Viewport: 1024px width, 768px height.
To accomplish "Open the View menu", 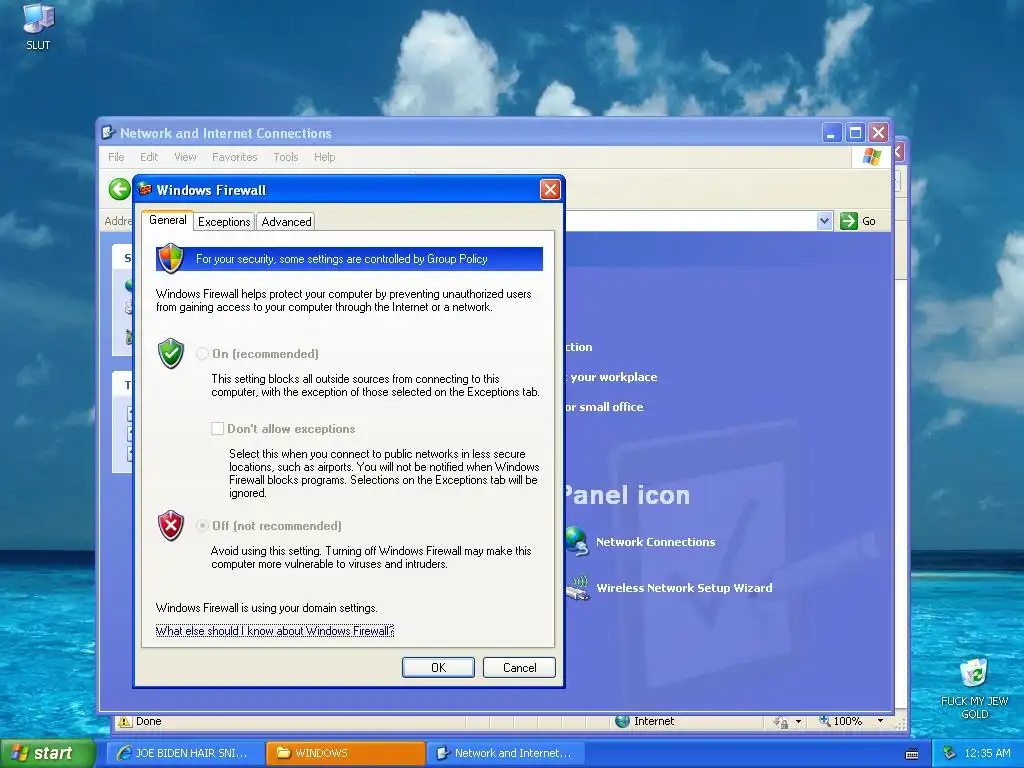I will (185, 157).
